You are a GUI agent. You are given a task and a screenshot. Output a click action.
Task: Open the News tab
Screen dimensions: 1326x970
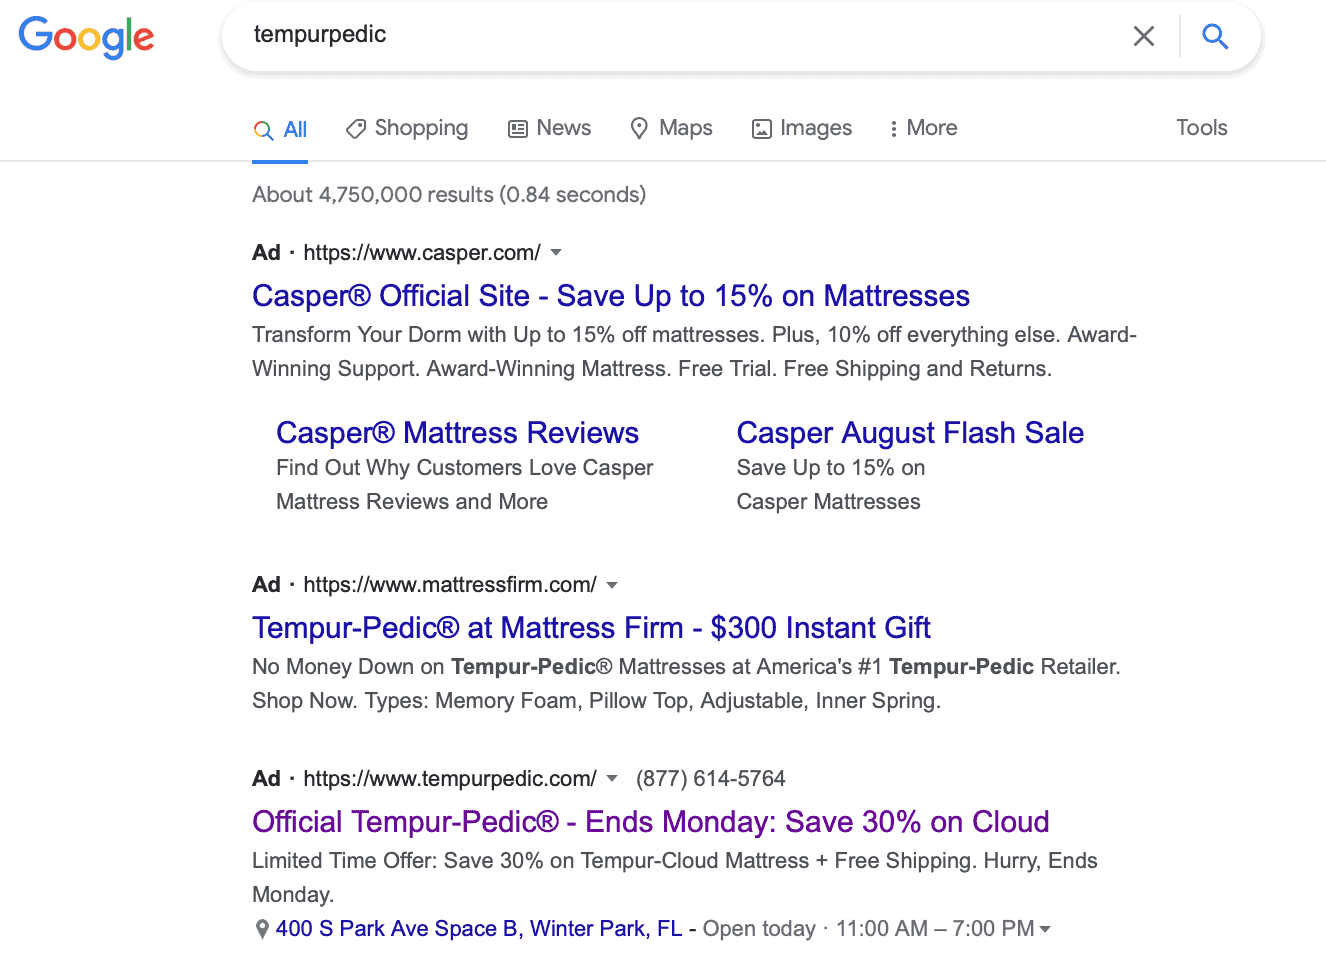tap(550, 128)
